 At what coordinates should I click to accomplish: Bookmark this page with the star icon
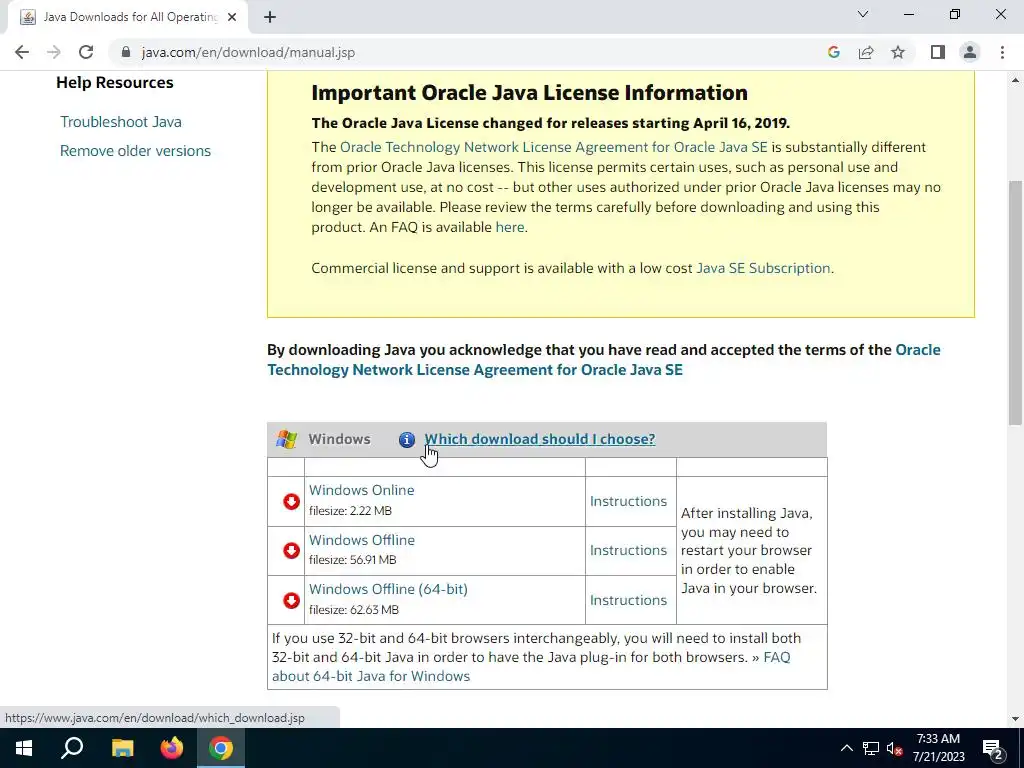click(x=898, y=52)
